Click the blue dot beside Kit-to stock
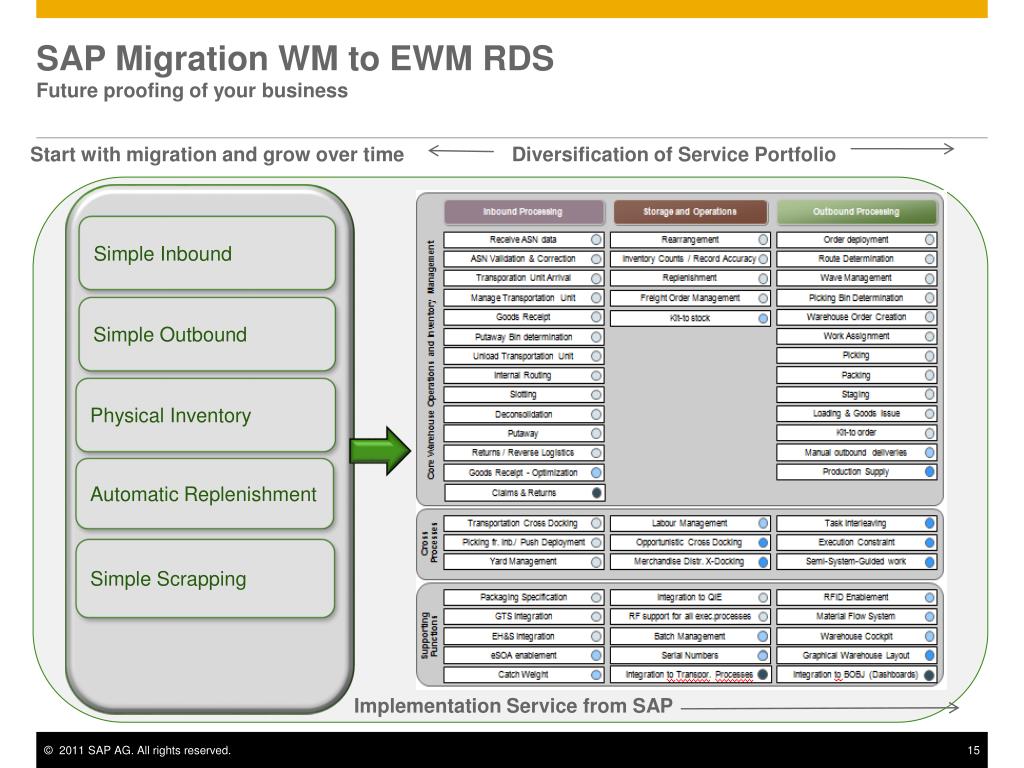The width and height of the screenshot is (1024, 768). [x=763, y=318]
